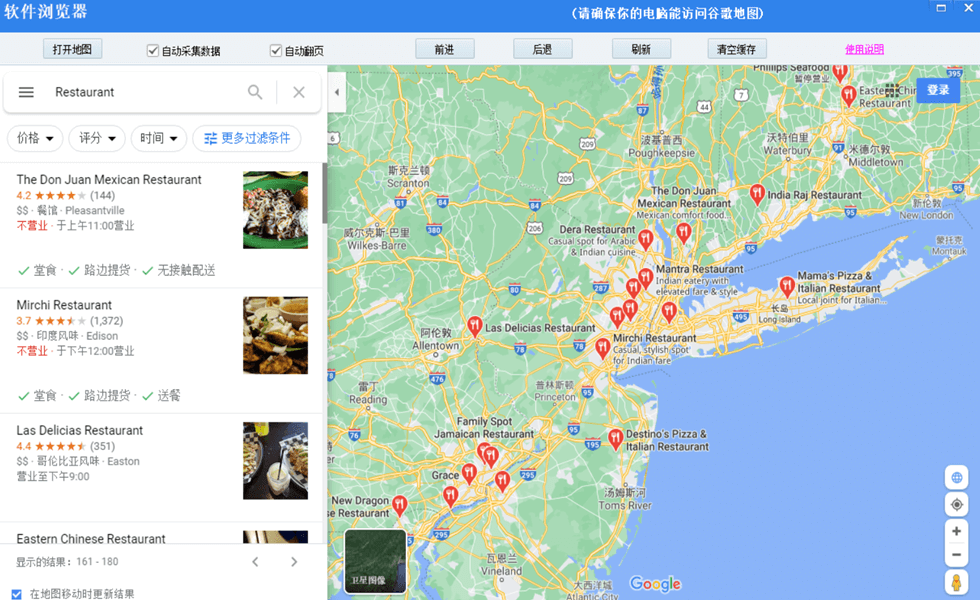The width and height of the screenshot is (980, 600).
Task: Open The Don Juan Mexican Restaurant photo
Action: [276, 210]
